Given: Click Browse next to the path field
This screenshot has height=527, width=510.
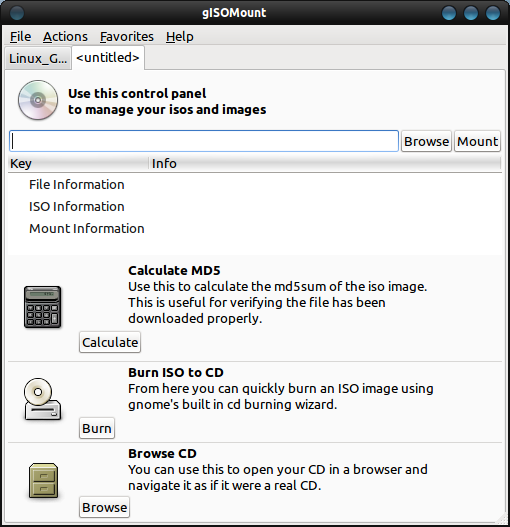Looking at the screenshot, I should point(426,141).
